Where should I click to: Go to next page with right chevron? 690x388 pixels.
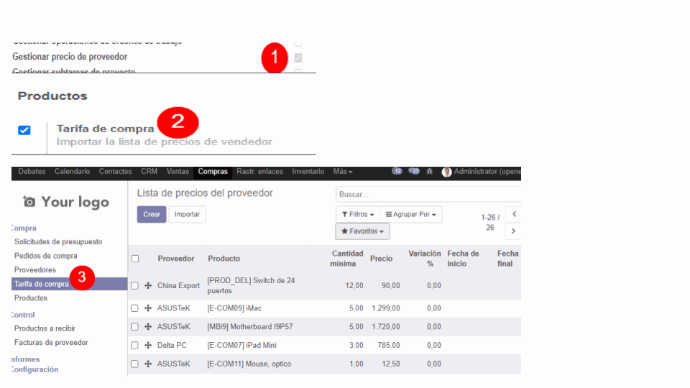pyautogui.click(x=513, y=231)
